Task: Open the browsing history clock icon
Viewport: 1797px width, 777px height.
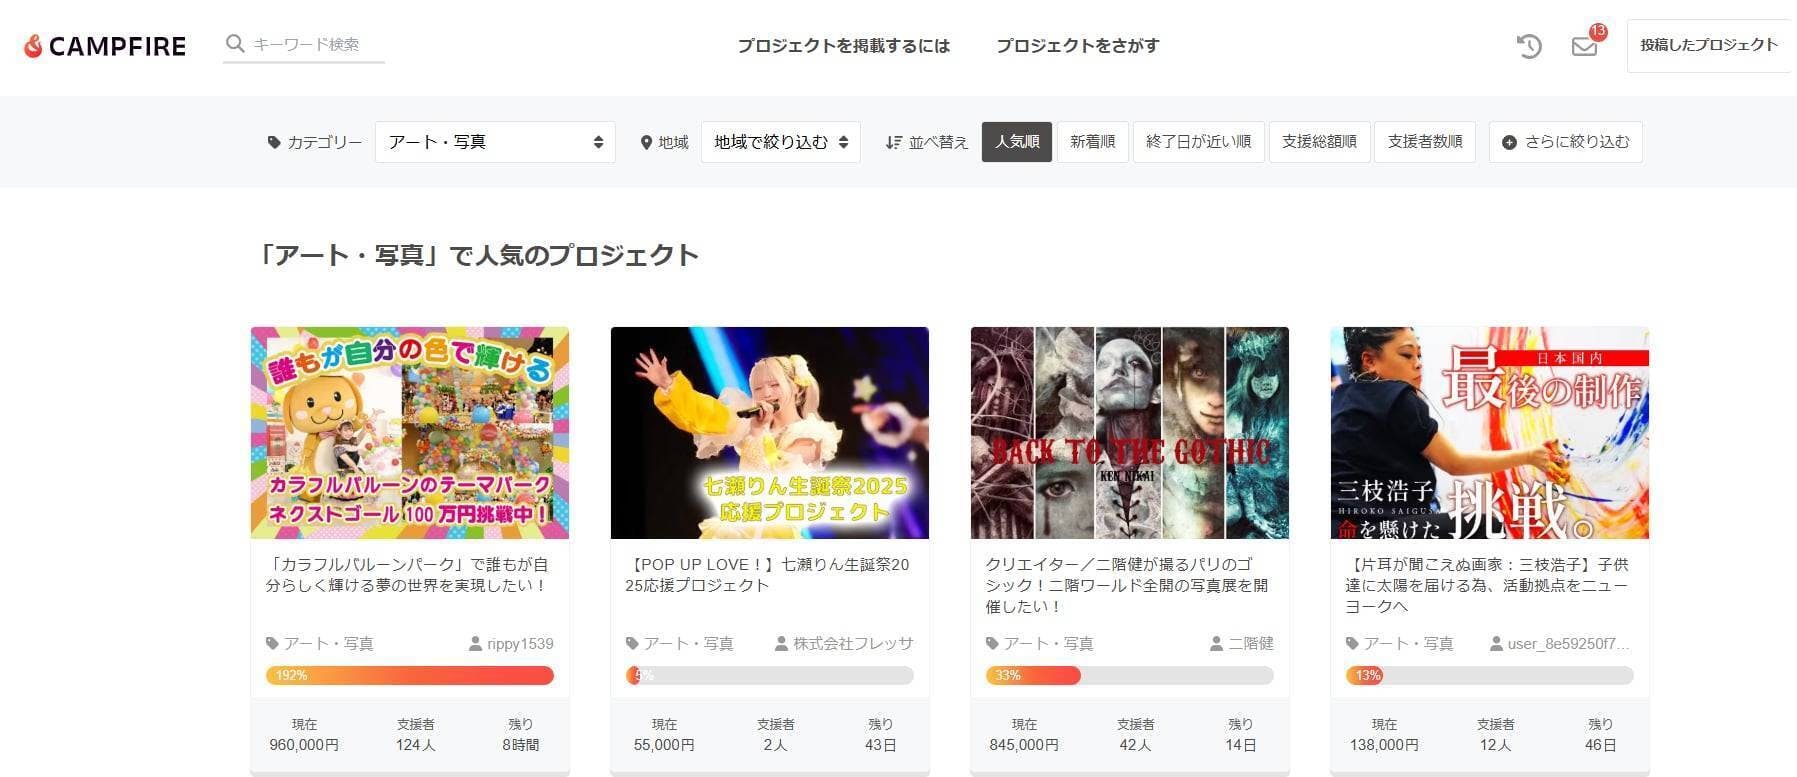Action: [1529, 45]
